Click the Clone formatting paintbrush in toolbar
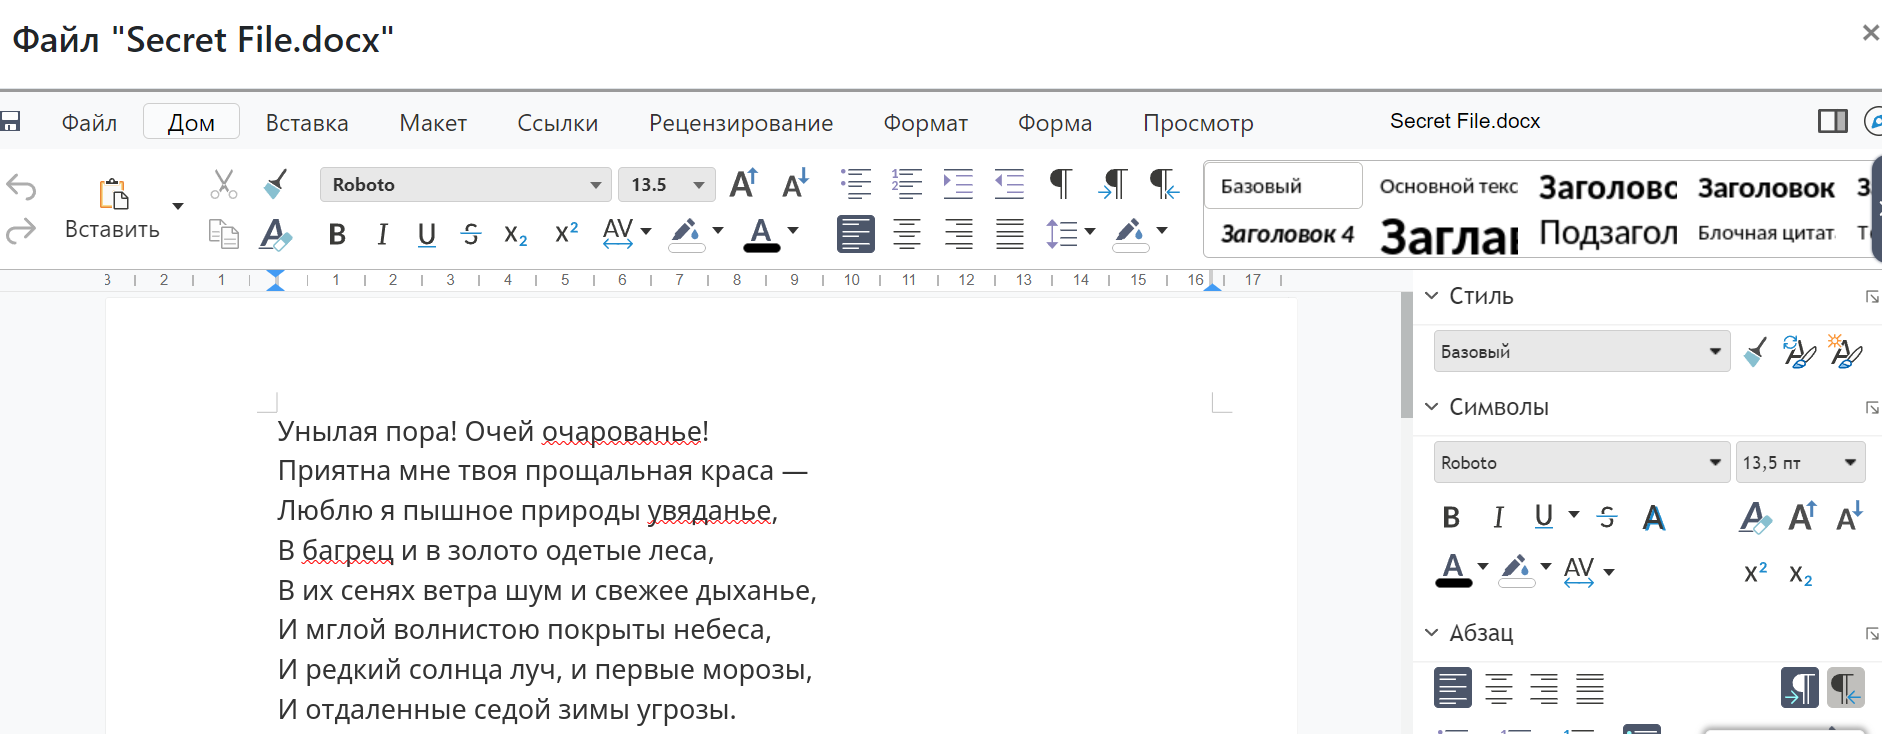The image size is (1882, 734). 275,184
